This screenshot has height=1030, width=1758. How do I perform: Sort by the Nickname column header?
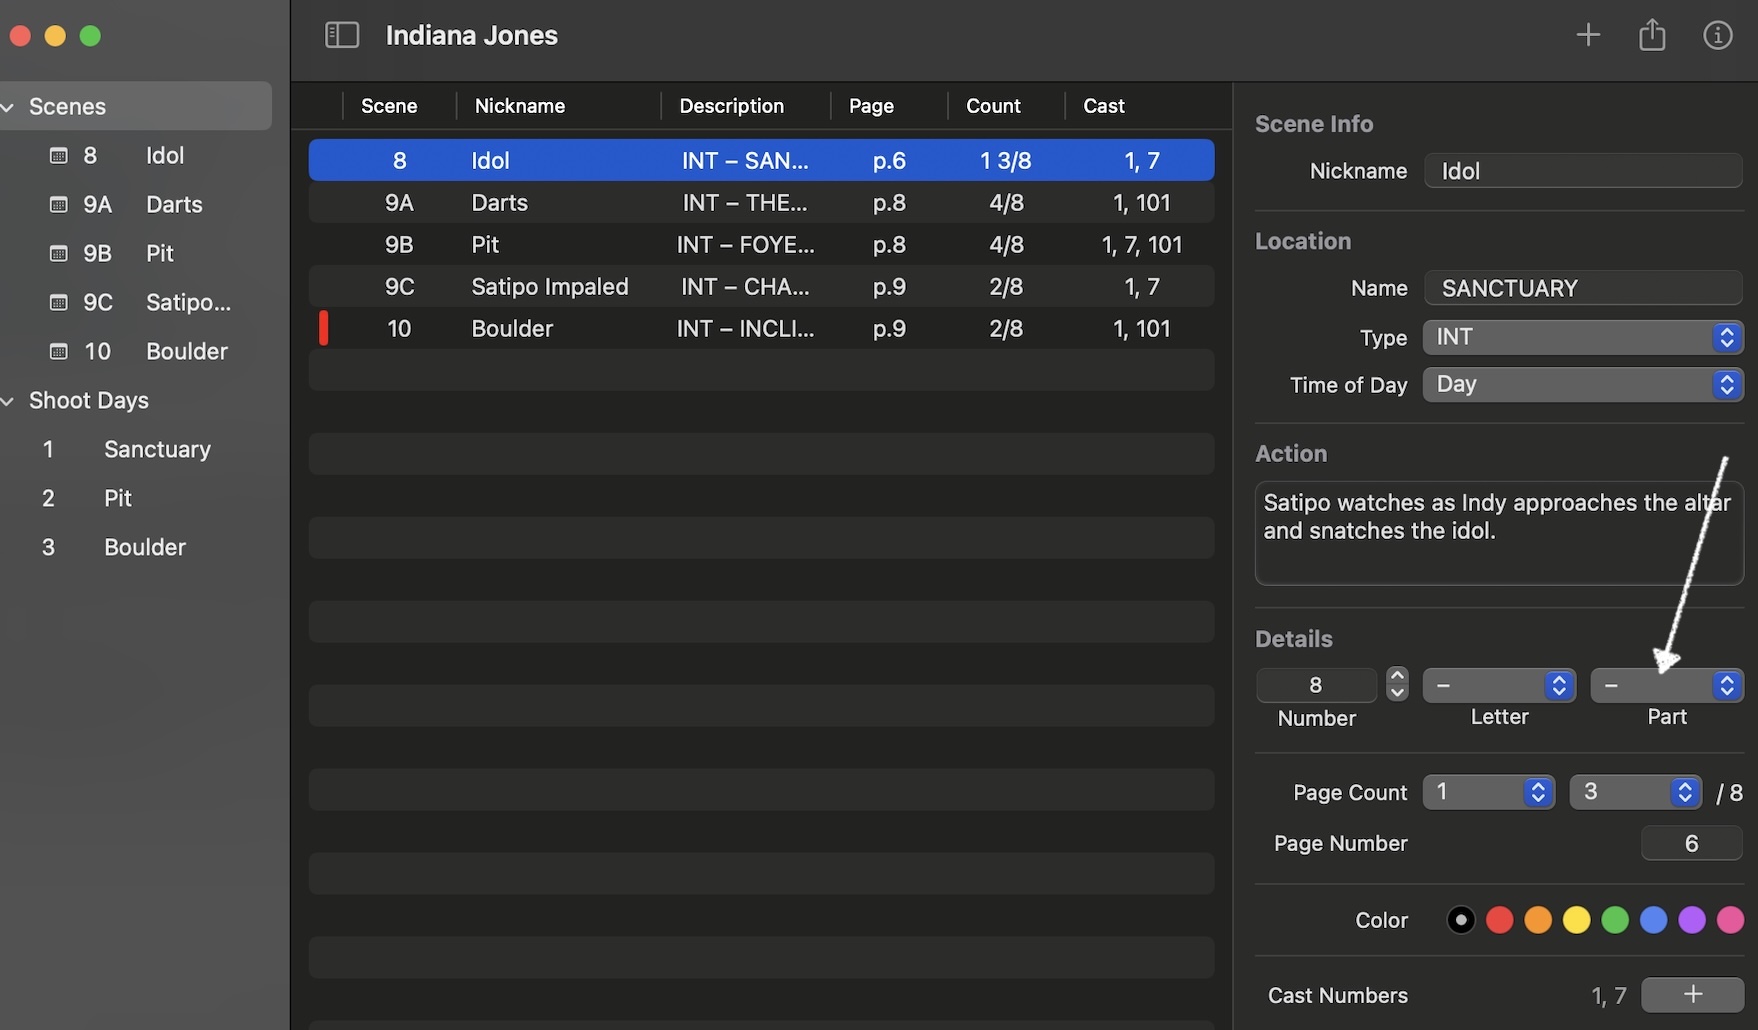coord(558,106)
